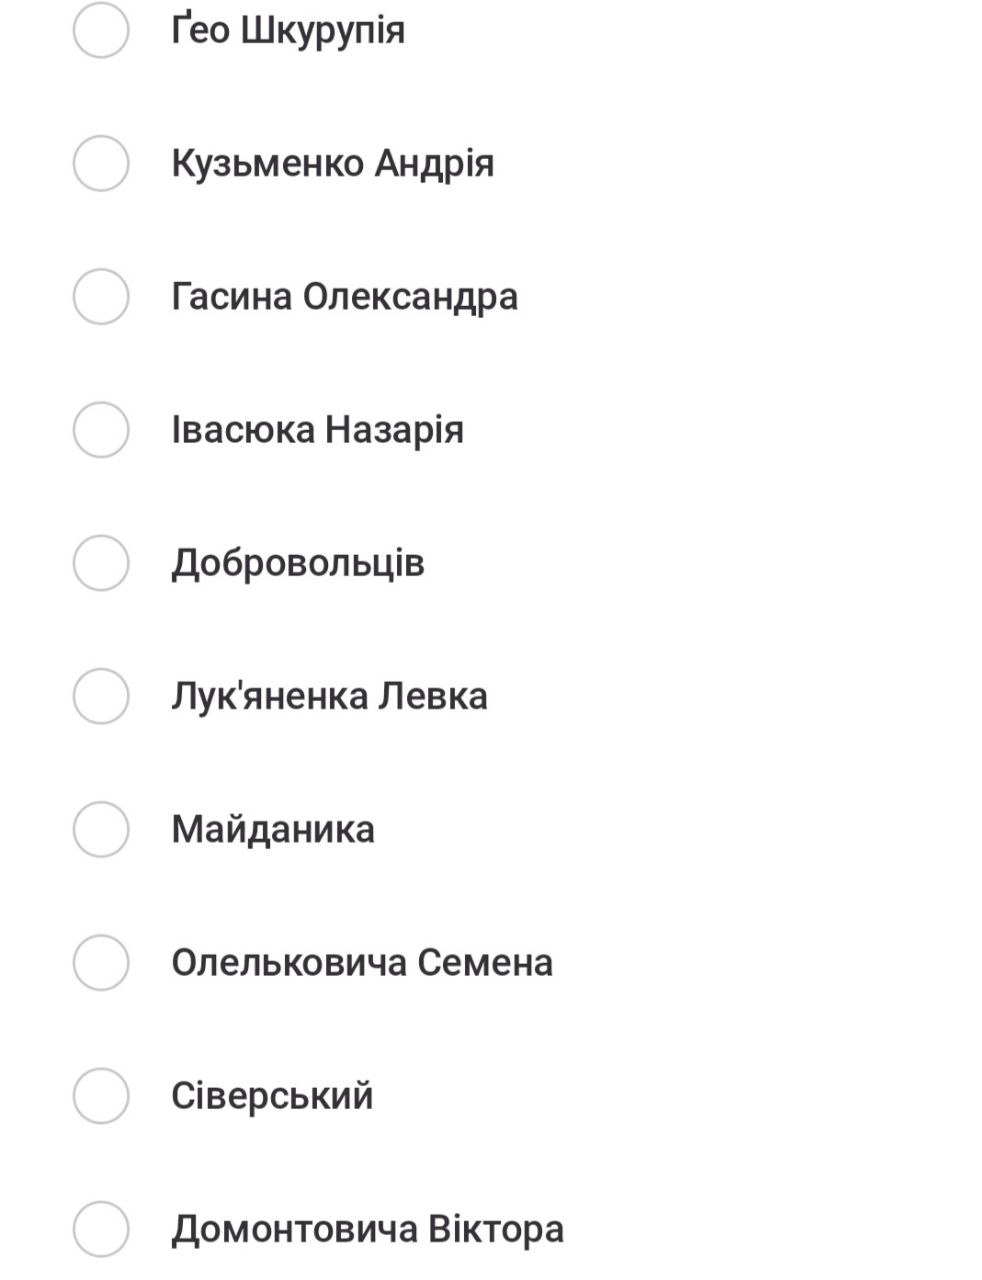This screenshot has width=982, height=1280.
Task: Tap the Майданика option text
Action: [x=272, y=829]
